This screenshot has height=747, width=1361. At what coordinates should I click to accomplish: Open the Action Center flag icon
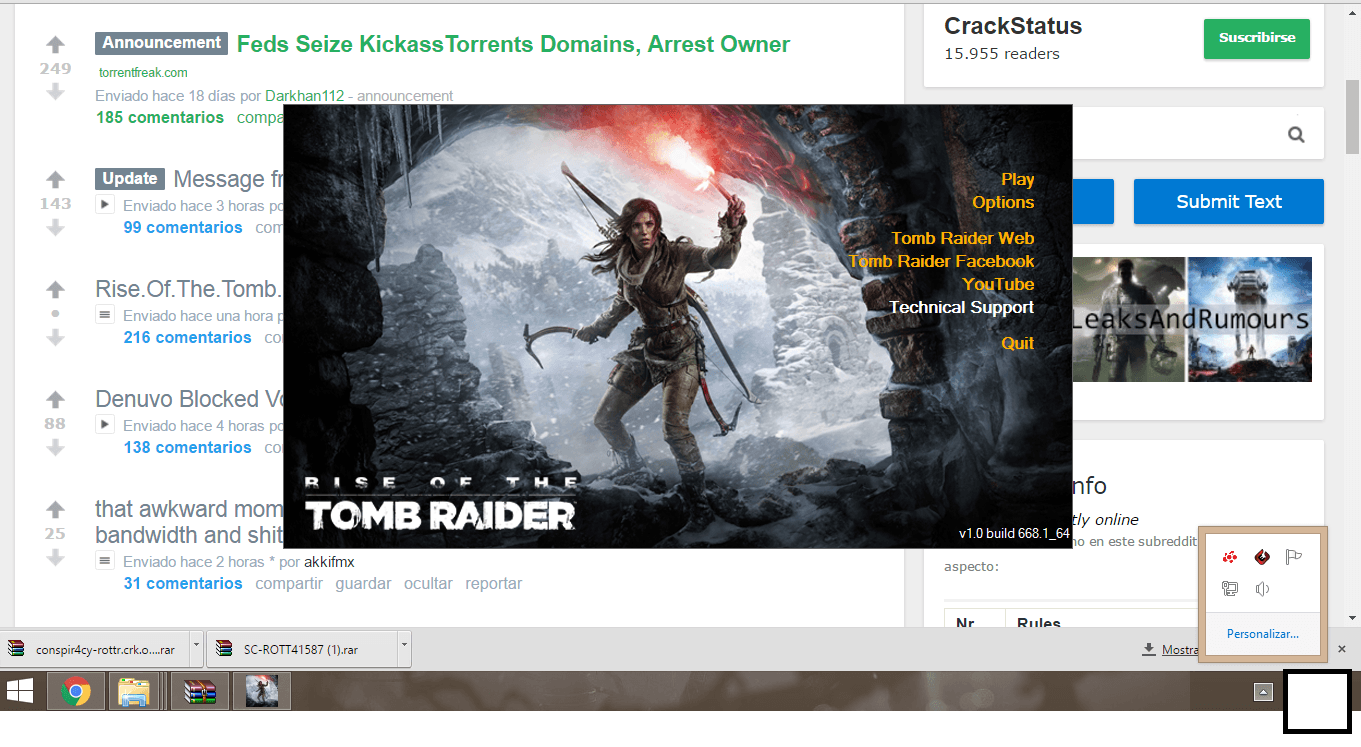point(1293,557)
